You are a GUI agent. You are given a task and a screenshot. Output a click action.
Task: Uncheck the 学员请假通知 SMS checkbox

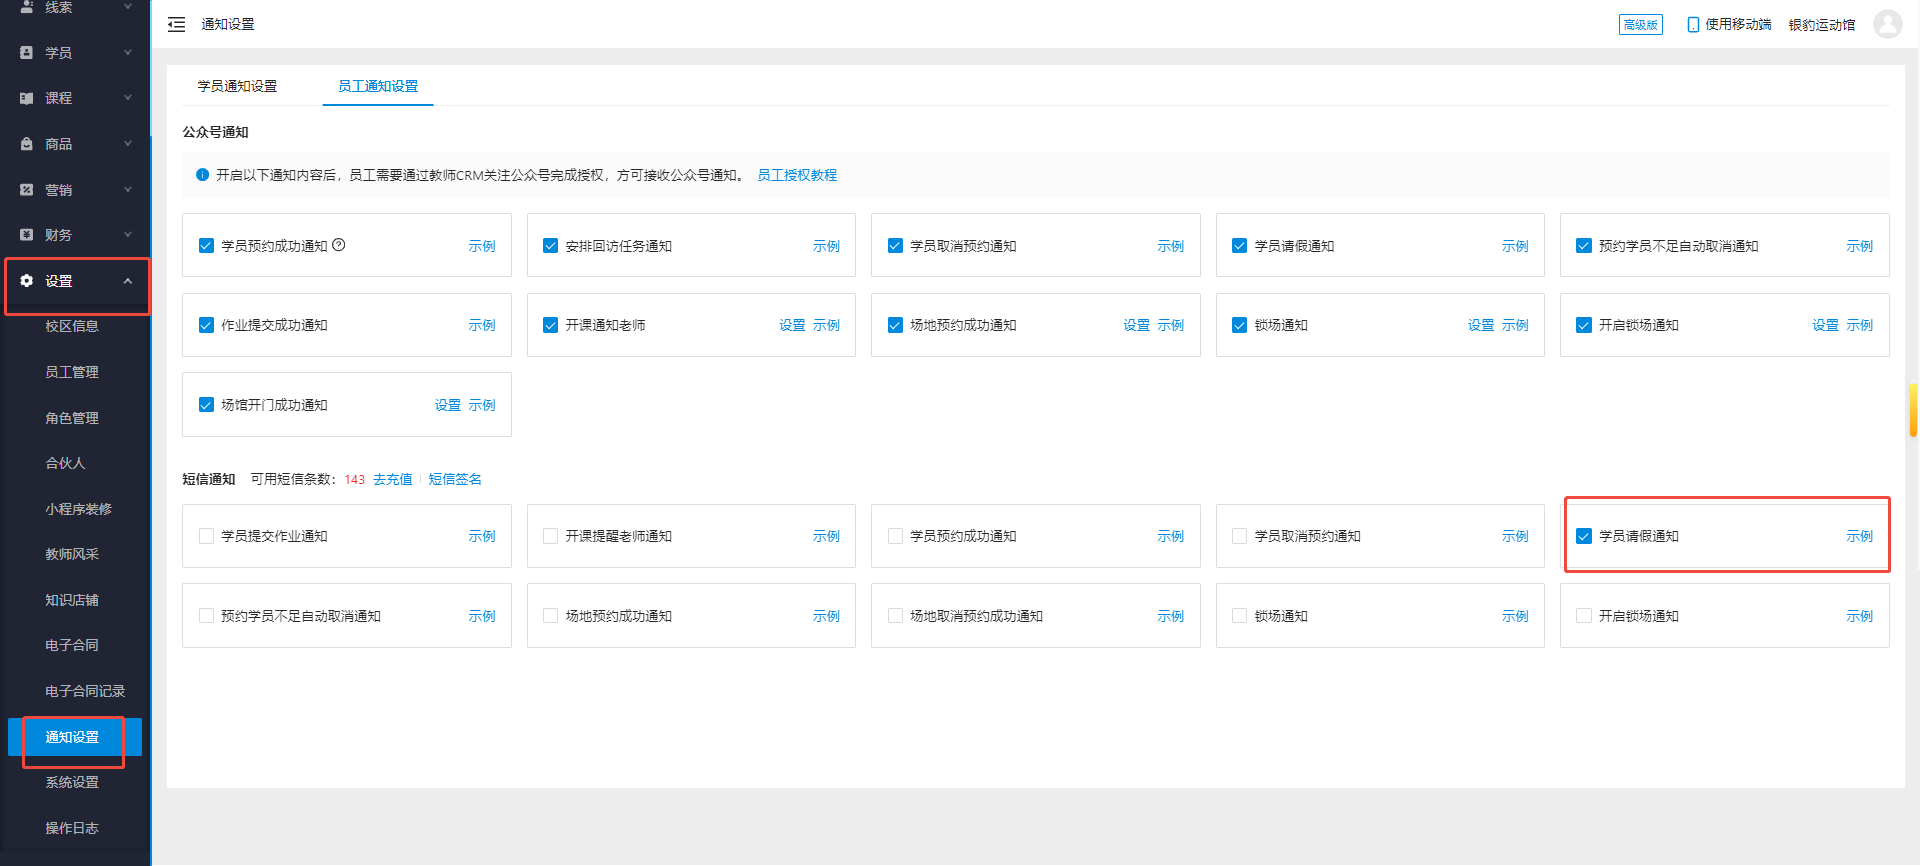1584,536
